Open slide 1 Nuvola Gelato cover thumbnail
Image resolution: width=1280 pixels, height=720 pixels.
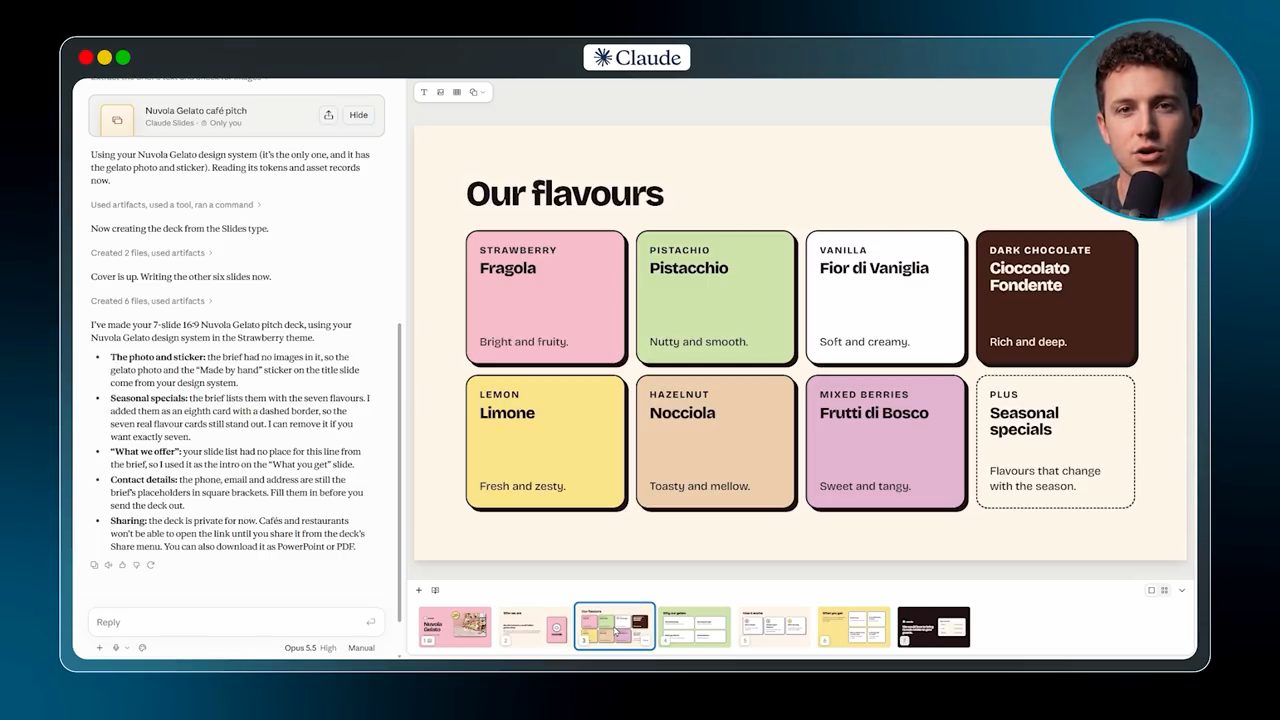(x=455, y=627)
